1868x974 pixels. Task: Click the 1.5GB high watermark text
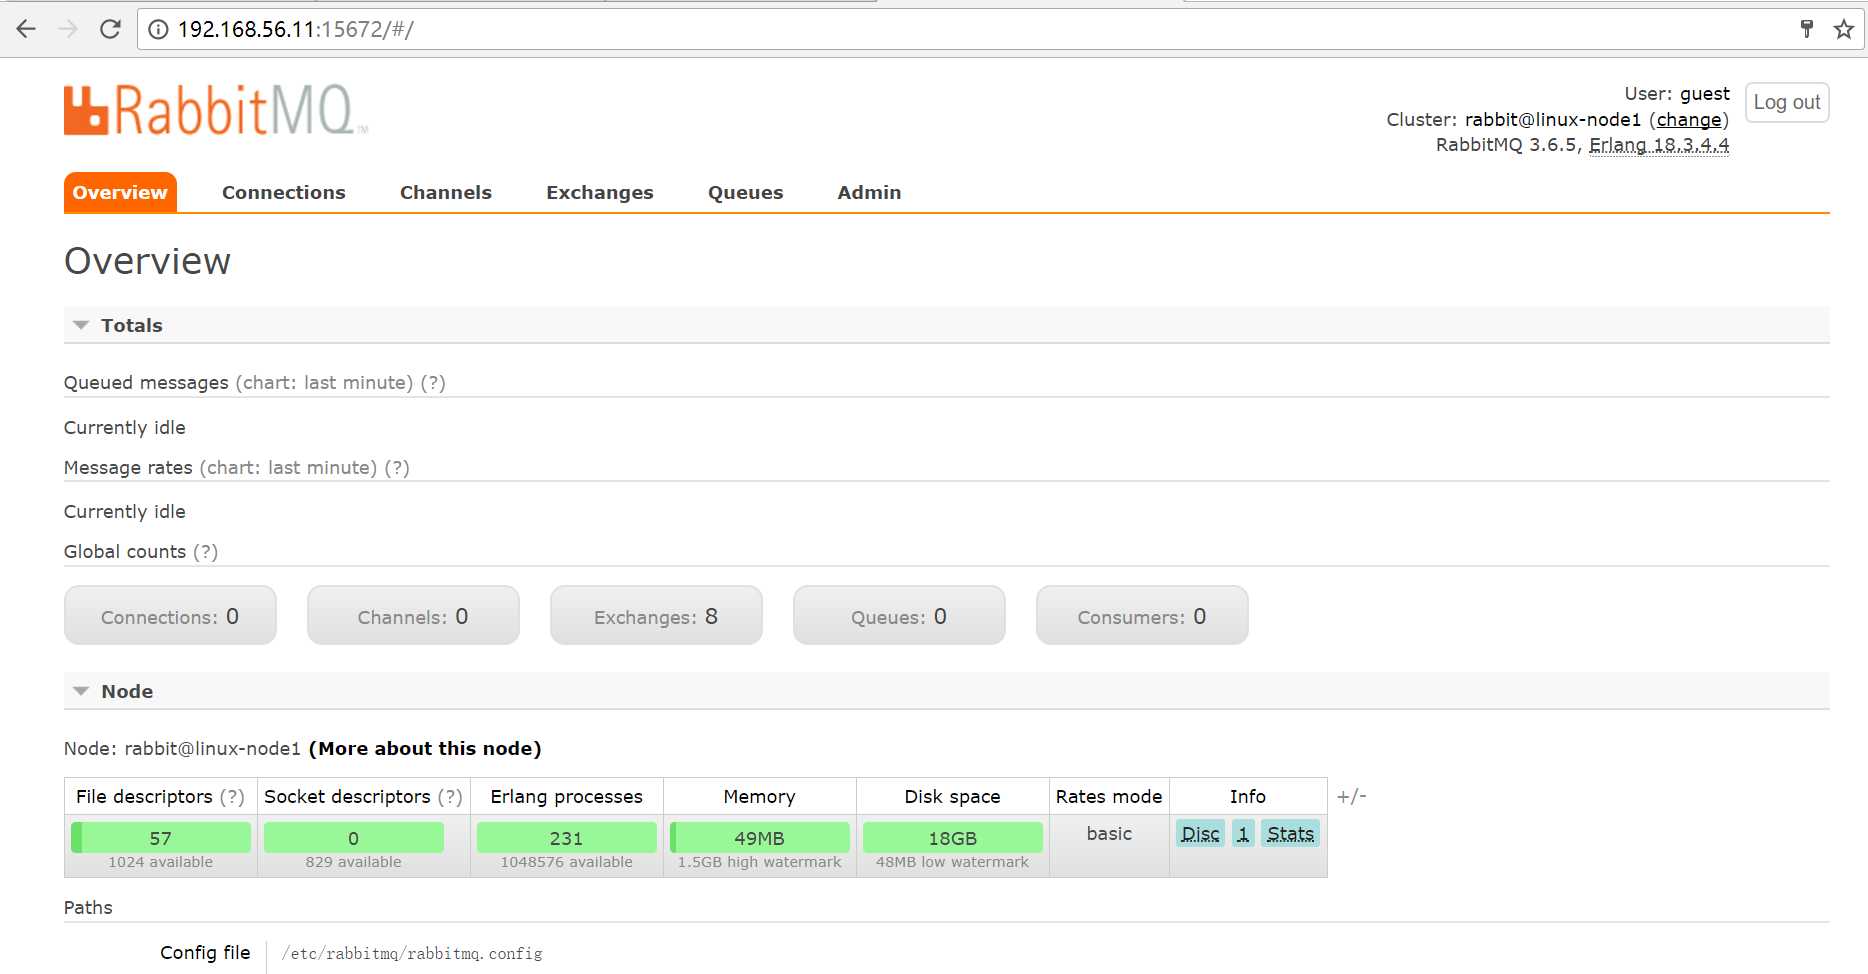coord(760,862)
